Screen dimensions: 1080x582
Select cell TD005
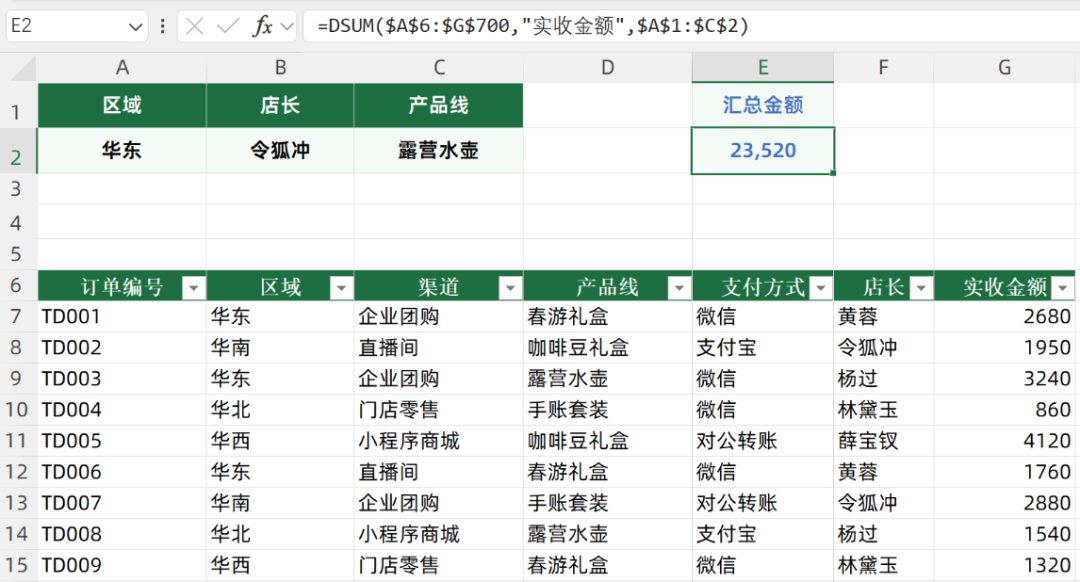tap(122, 441)
